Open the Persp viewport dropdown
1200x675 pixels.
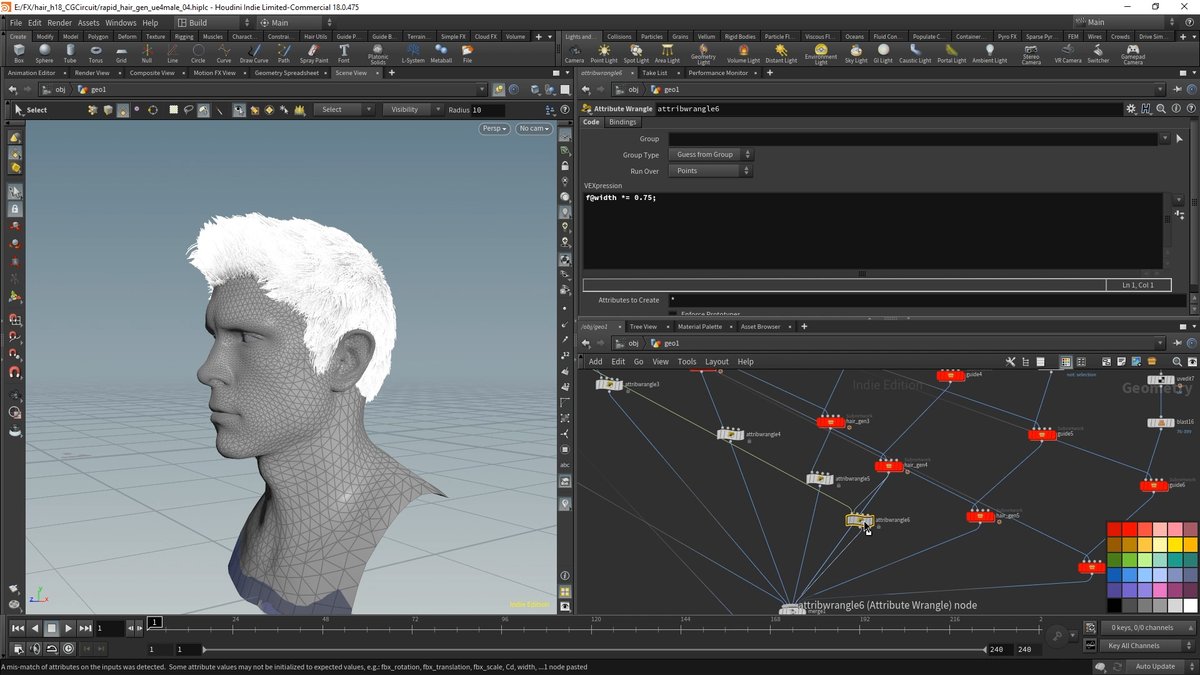495,128
